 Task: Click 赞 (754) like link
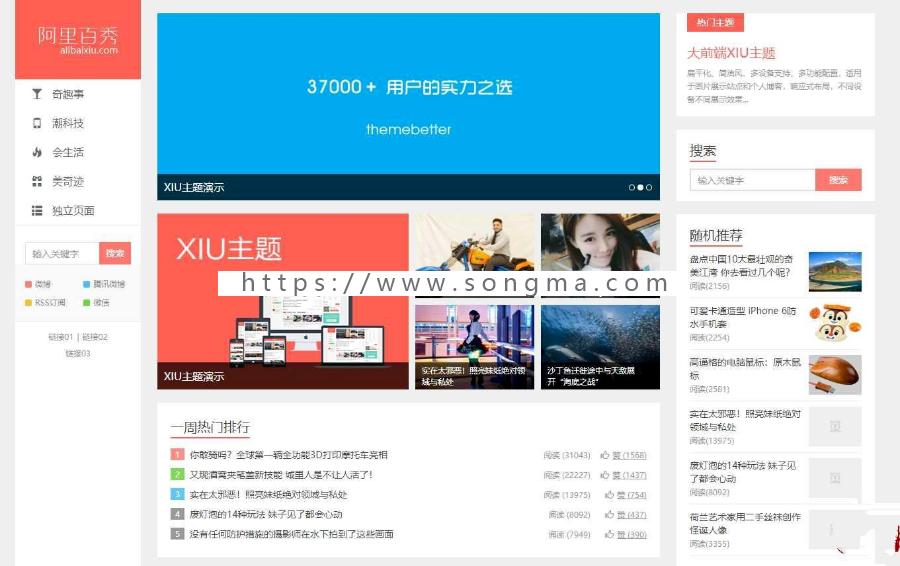(631, 495)
